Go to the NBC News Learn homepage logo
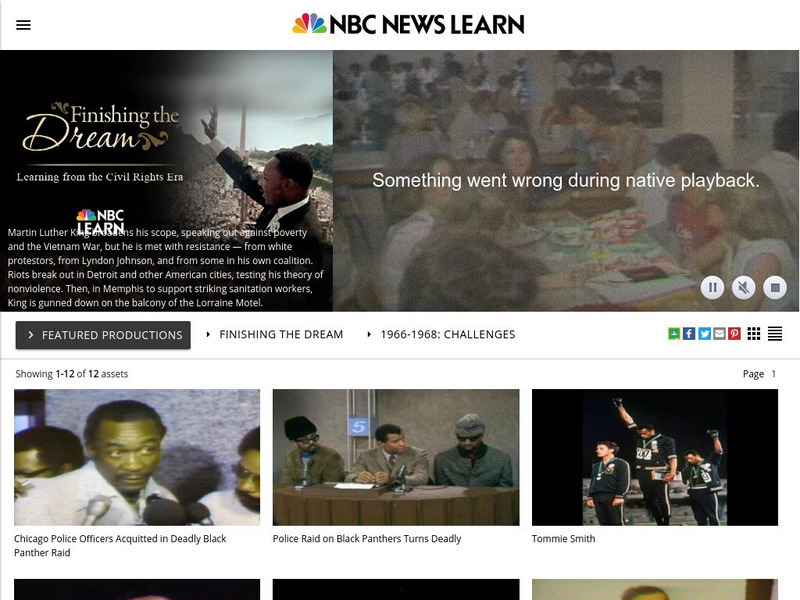 point(408,24)
